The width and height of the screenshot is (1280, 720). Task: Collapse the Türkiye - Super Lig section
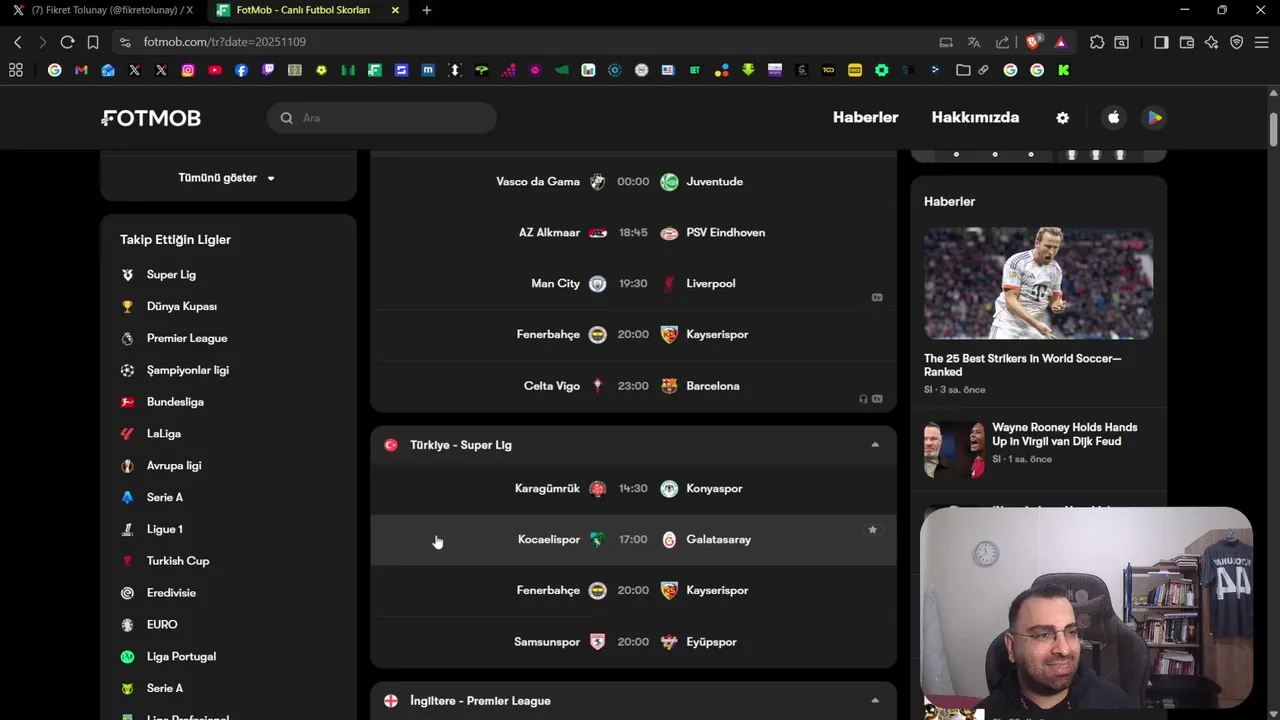tap(874, 445)
